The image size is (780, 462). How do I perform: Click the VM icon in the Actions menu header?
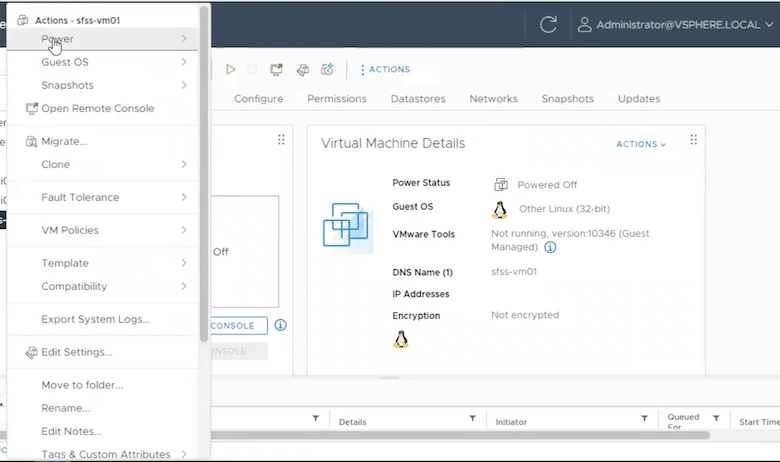[23, 20]
